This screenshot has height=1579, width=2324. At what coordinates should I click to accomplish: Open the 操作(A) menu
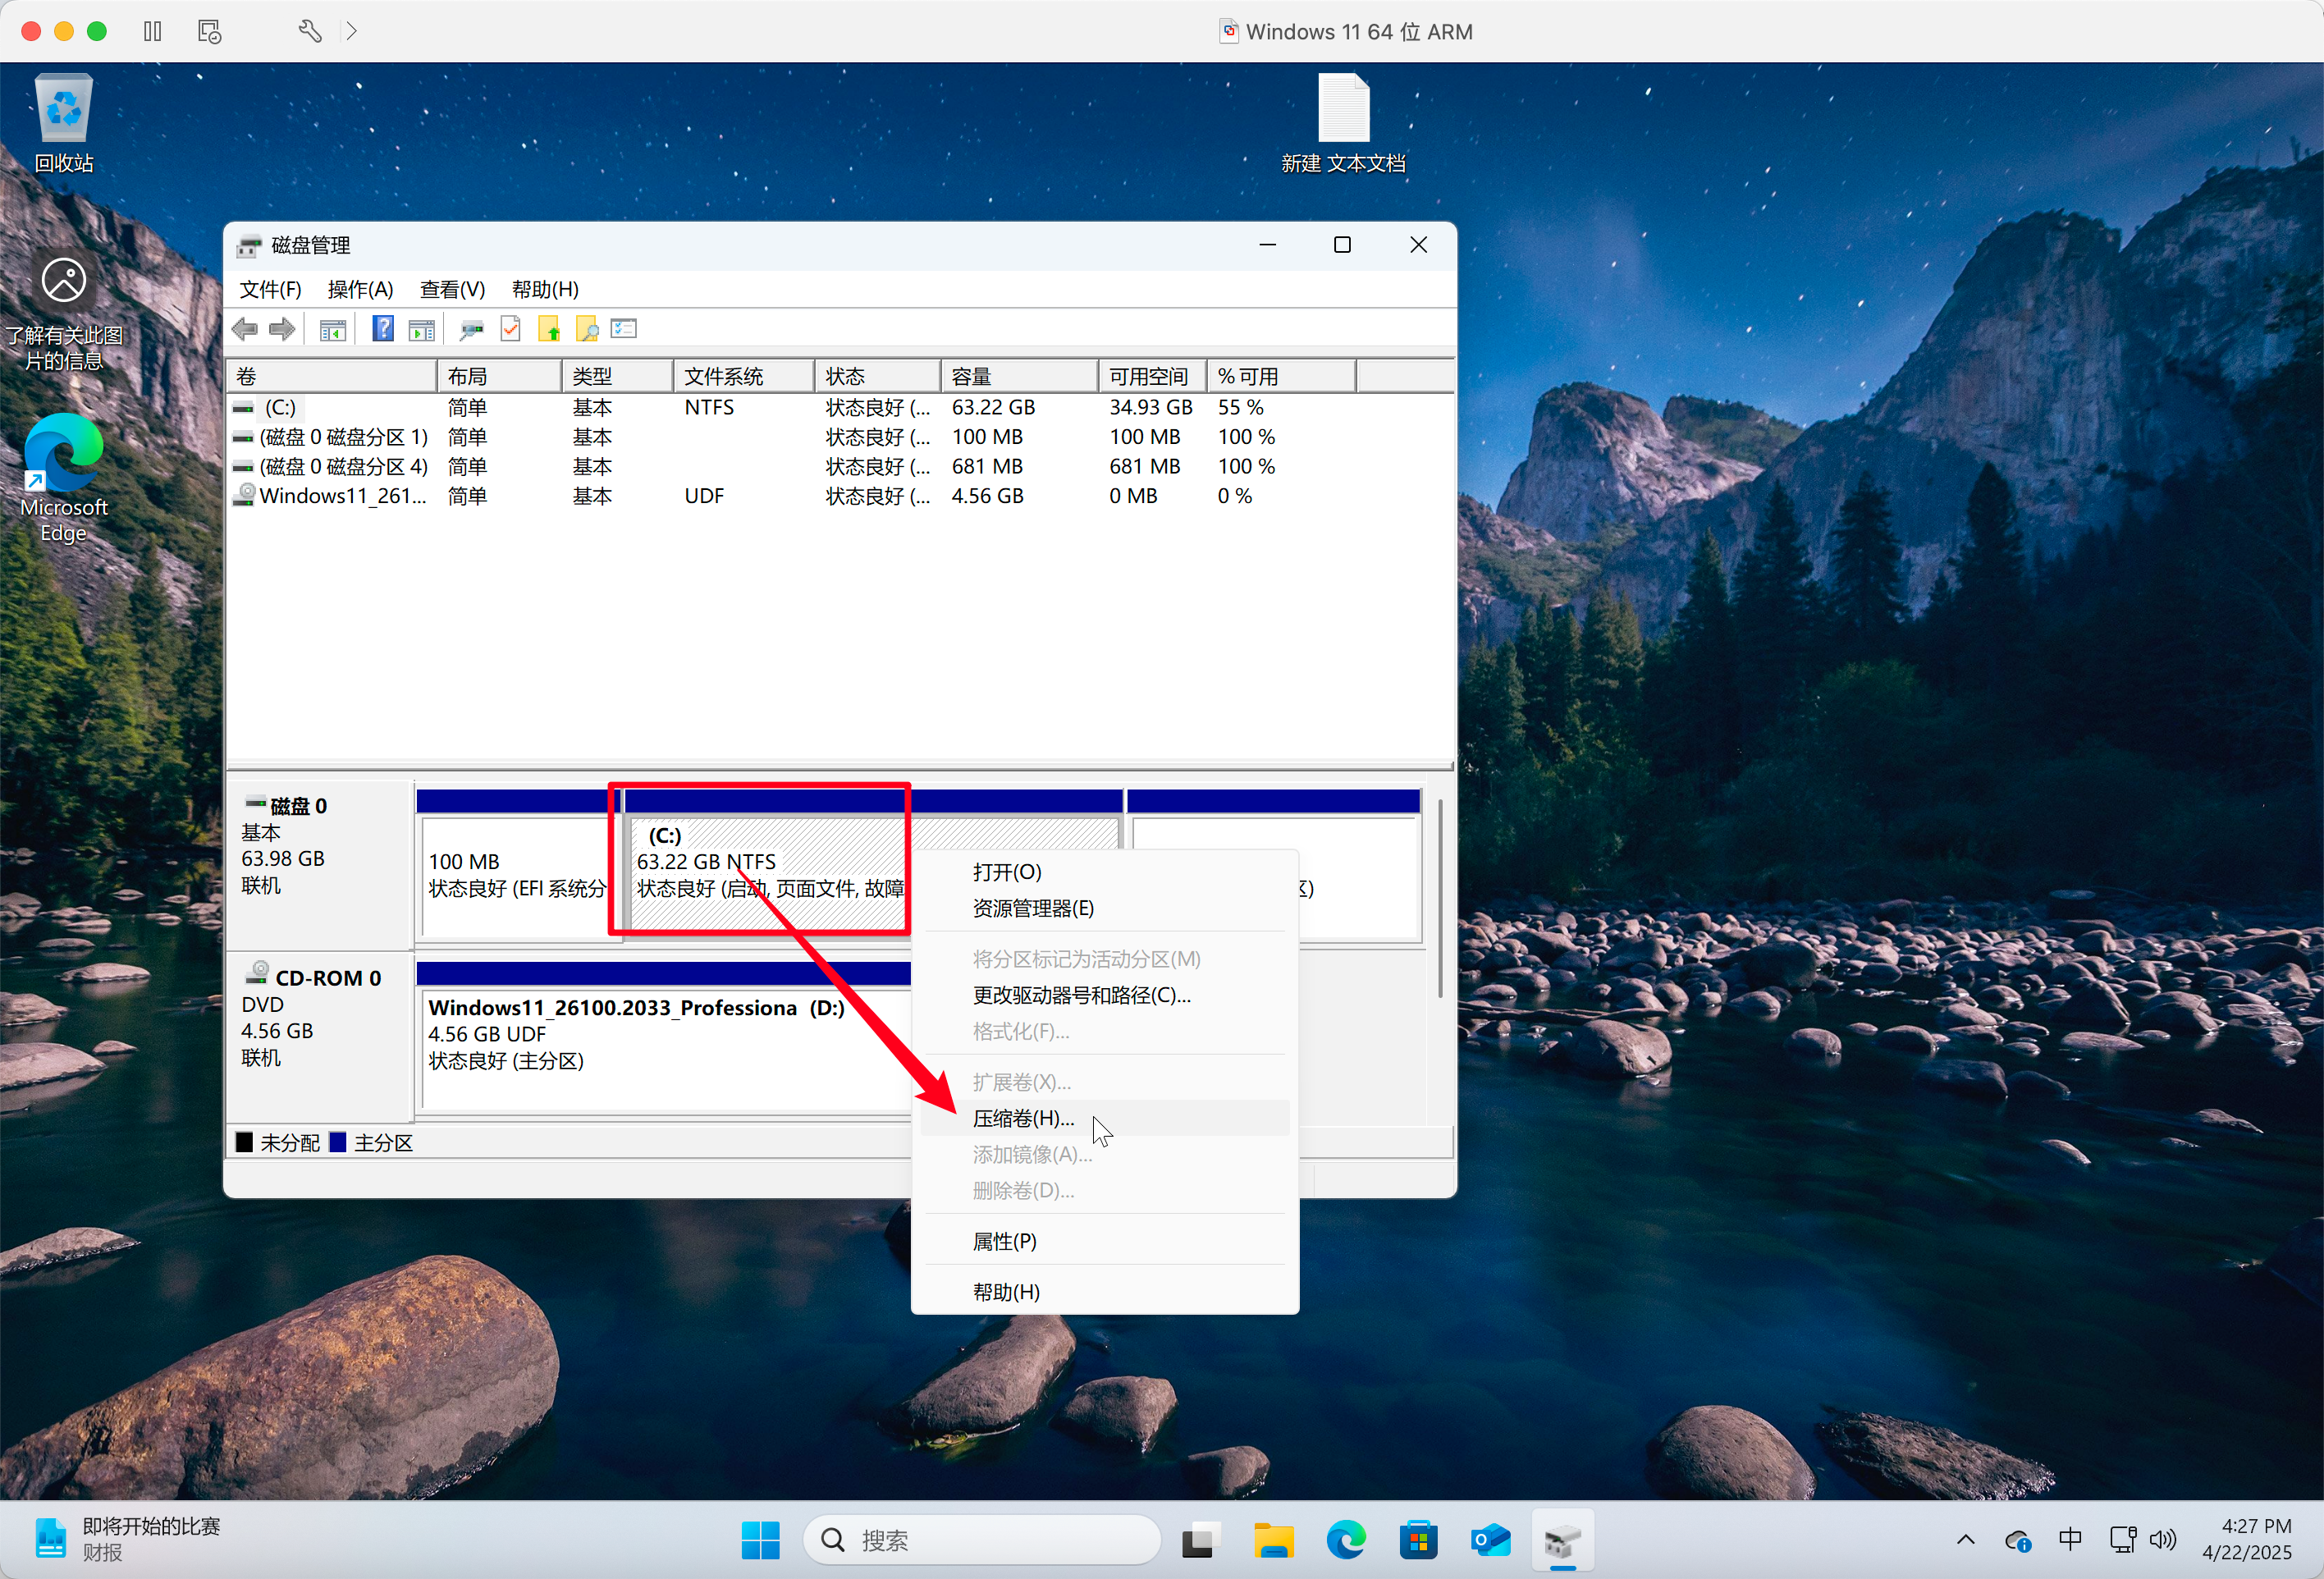click(360, 289)
